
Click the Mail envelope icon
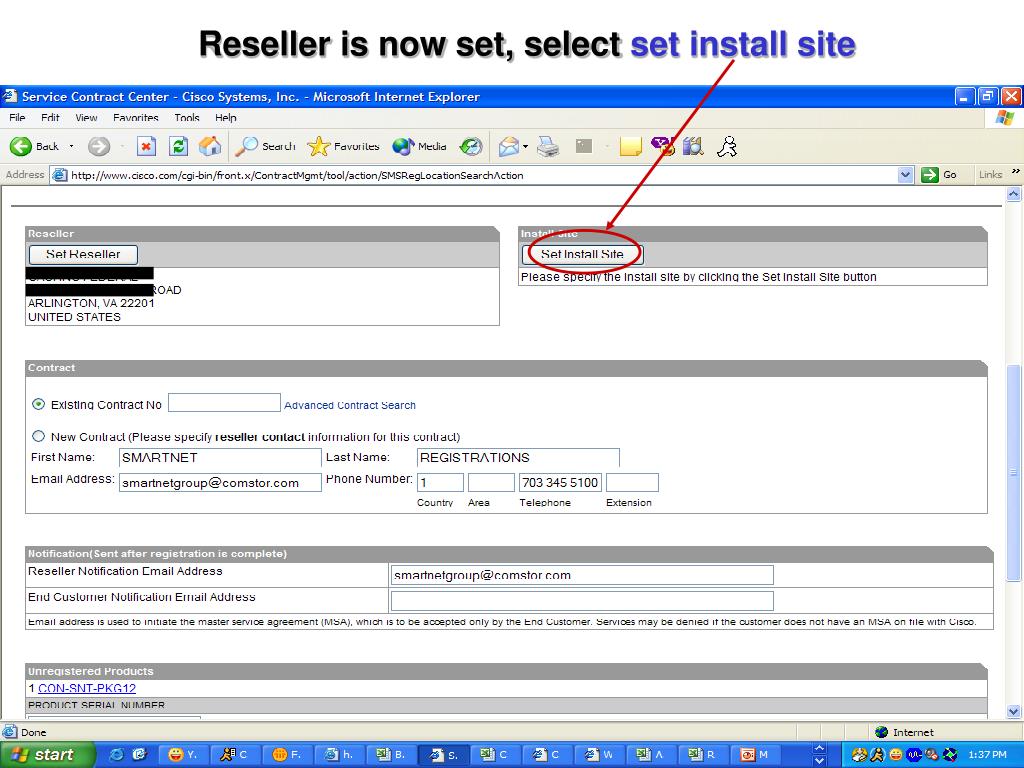508,146
